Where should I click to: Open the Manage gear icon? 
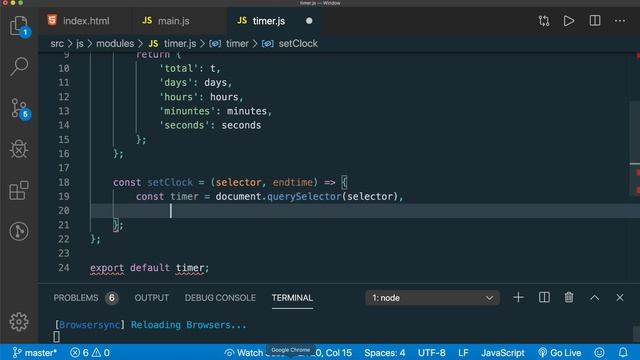tap(19, 322)
